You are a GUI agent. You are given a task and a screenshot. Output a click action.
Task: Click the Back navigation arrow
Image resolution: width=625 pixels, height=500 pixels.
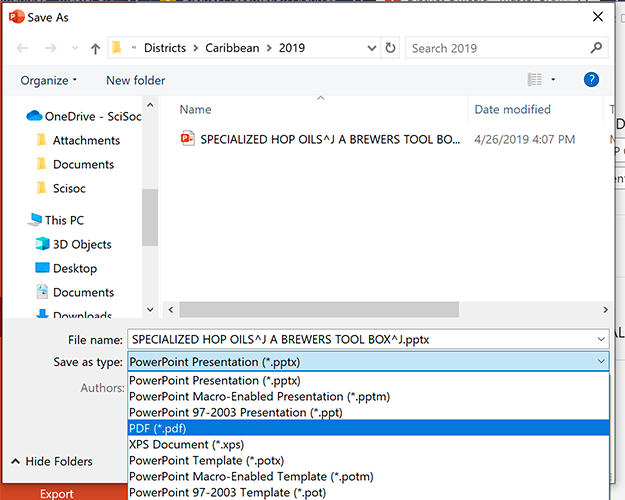(22, 48)
